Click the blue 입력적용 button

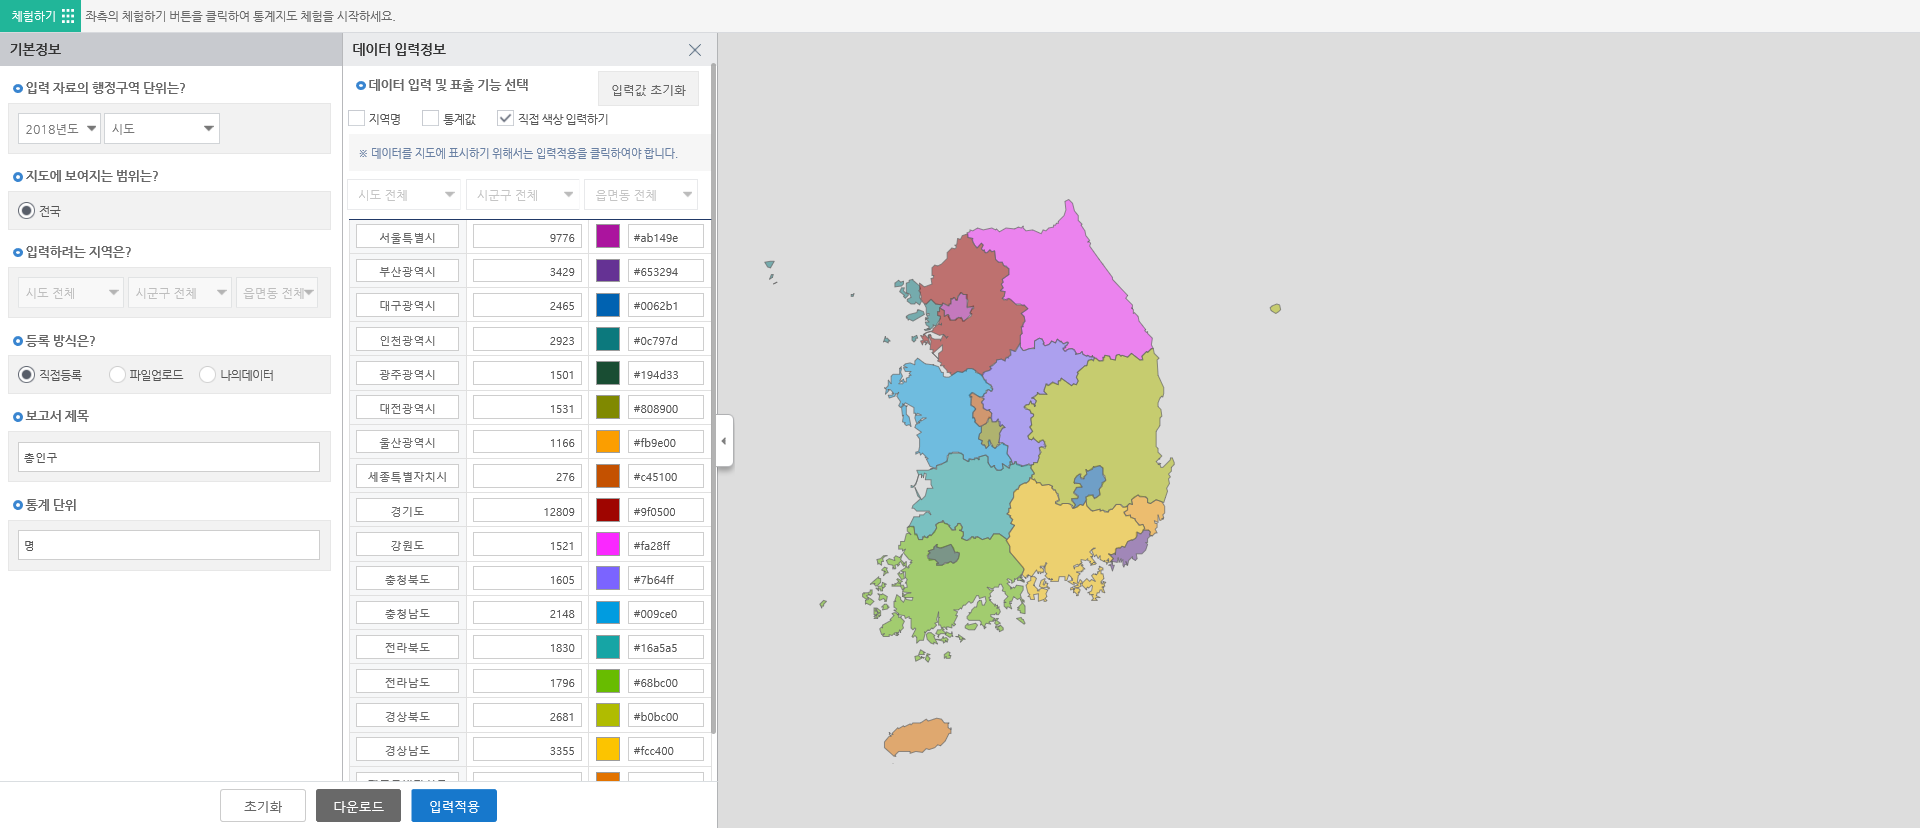(x=453, y=806)
